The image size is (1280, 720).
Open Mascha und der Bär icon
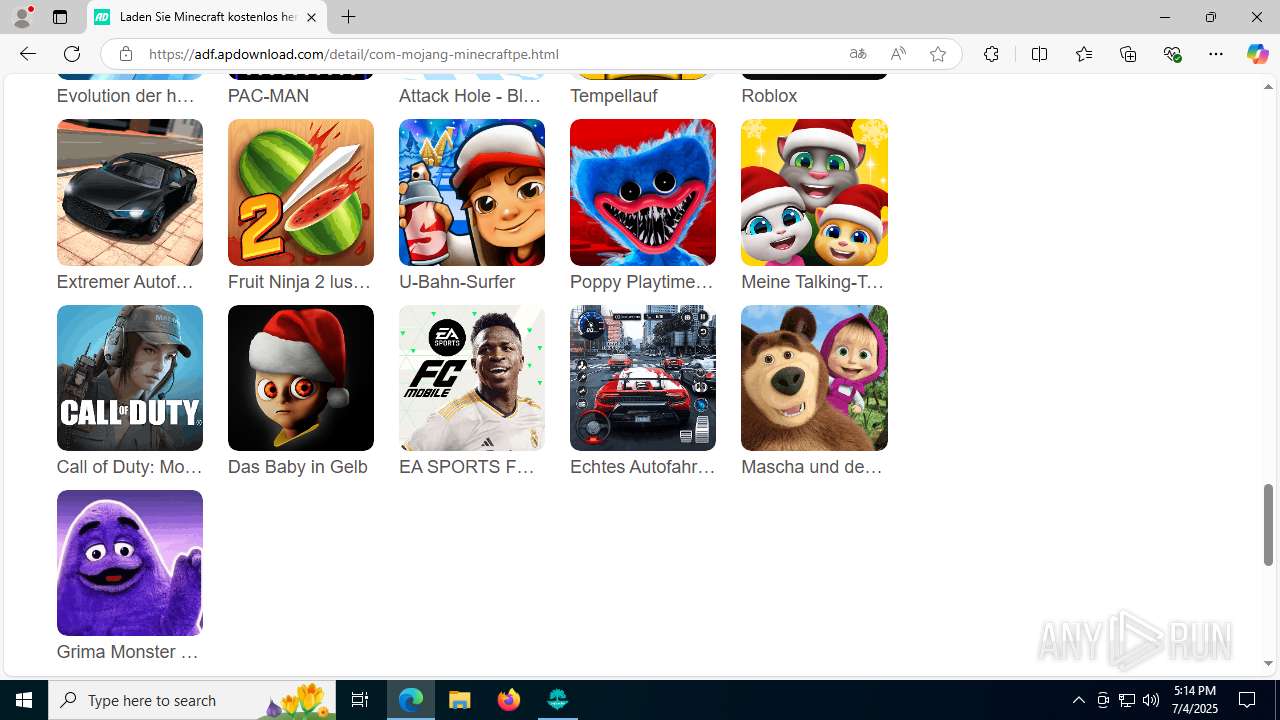click(814, 378)
